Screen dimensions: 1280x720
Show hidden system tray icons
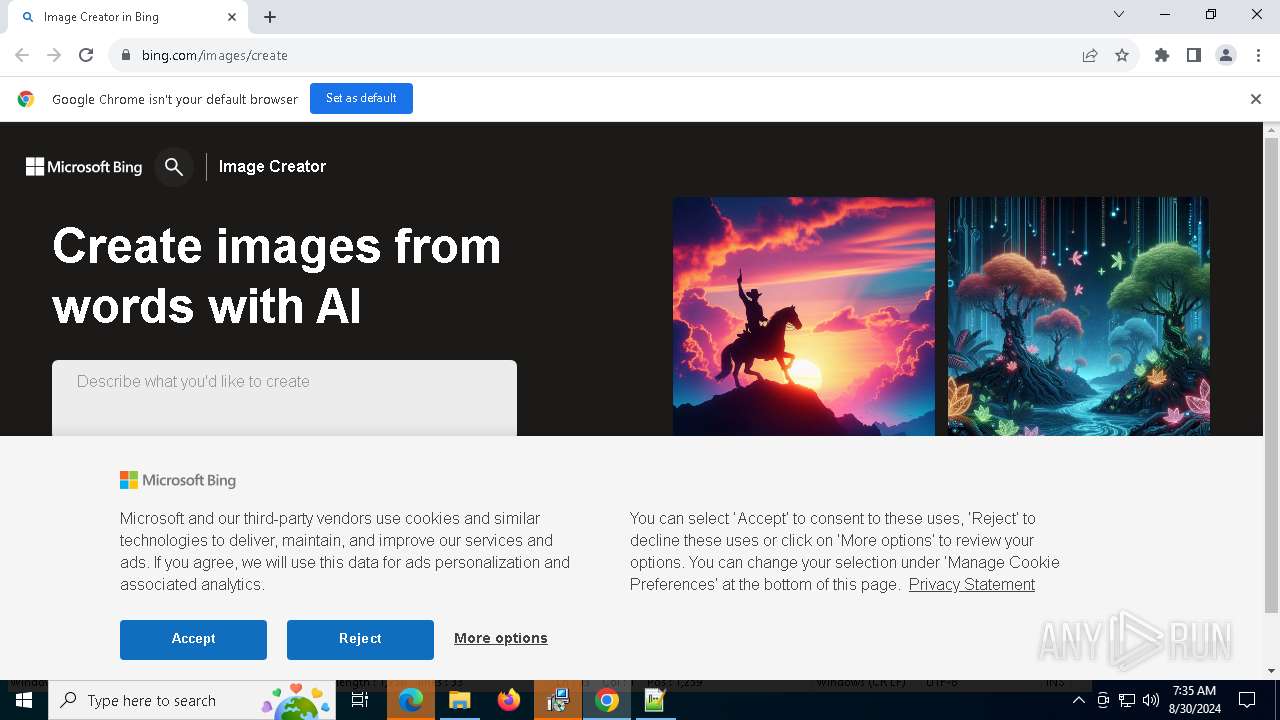1078,700
